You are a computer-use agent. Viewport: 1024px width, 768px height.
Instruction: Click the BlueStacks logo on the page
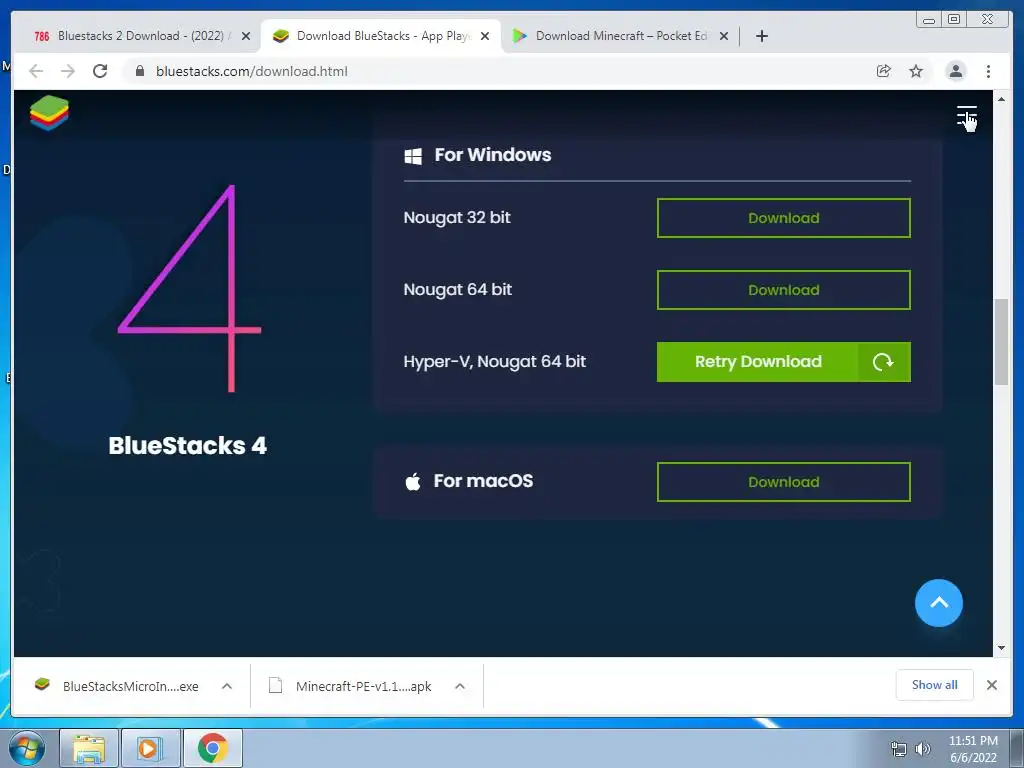coord(49,112)
